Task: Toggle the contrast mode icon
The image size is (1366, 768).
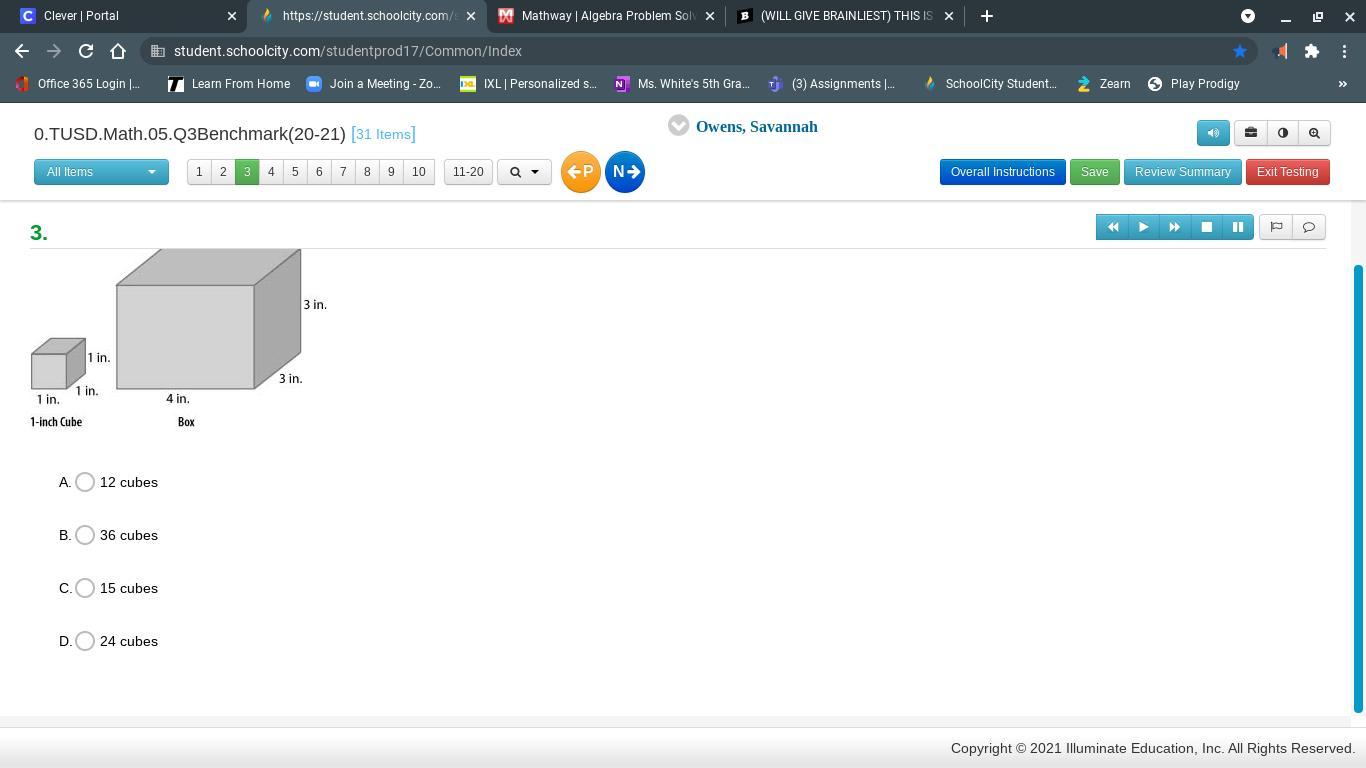Action: (1283, 133)
